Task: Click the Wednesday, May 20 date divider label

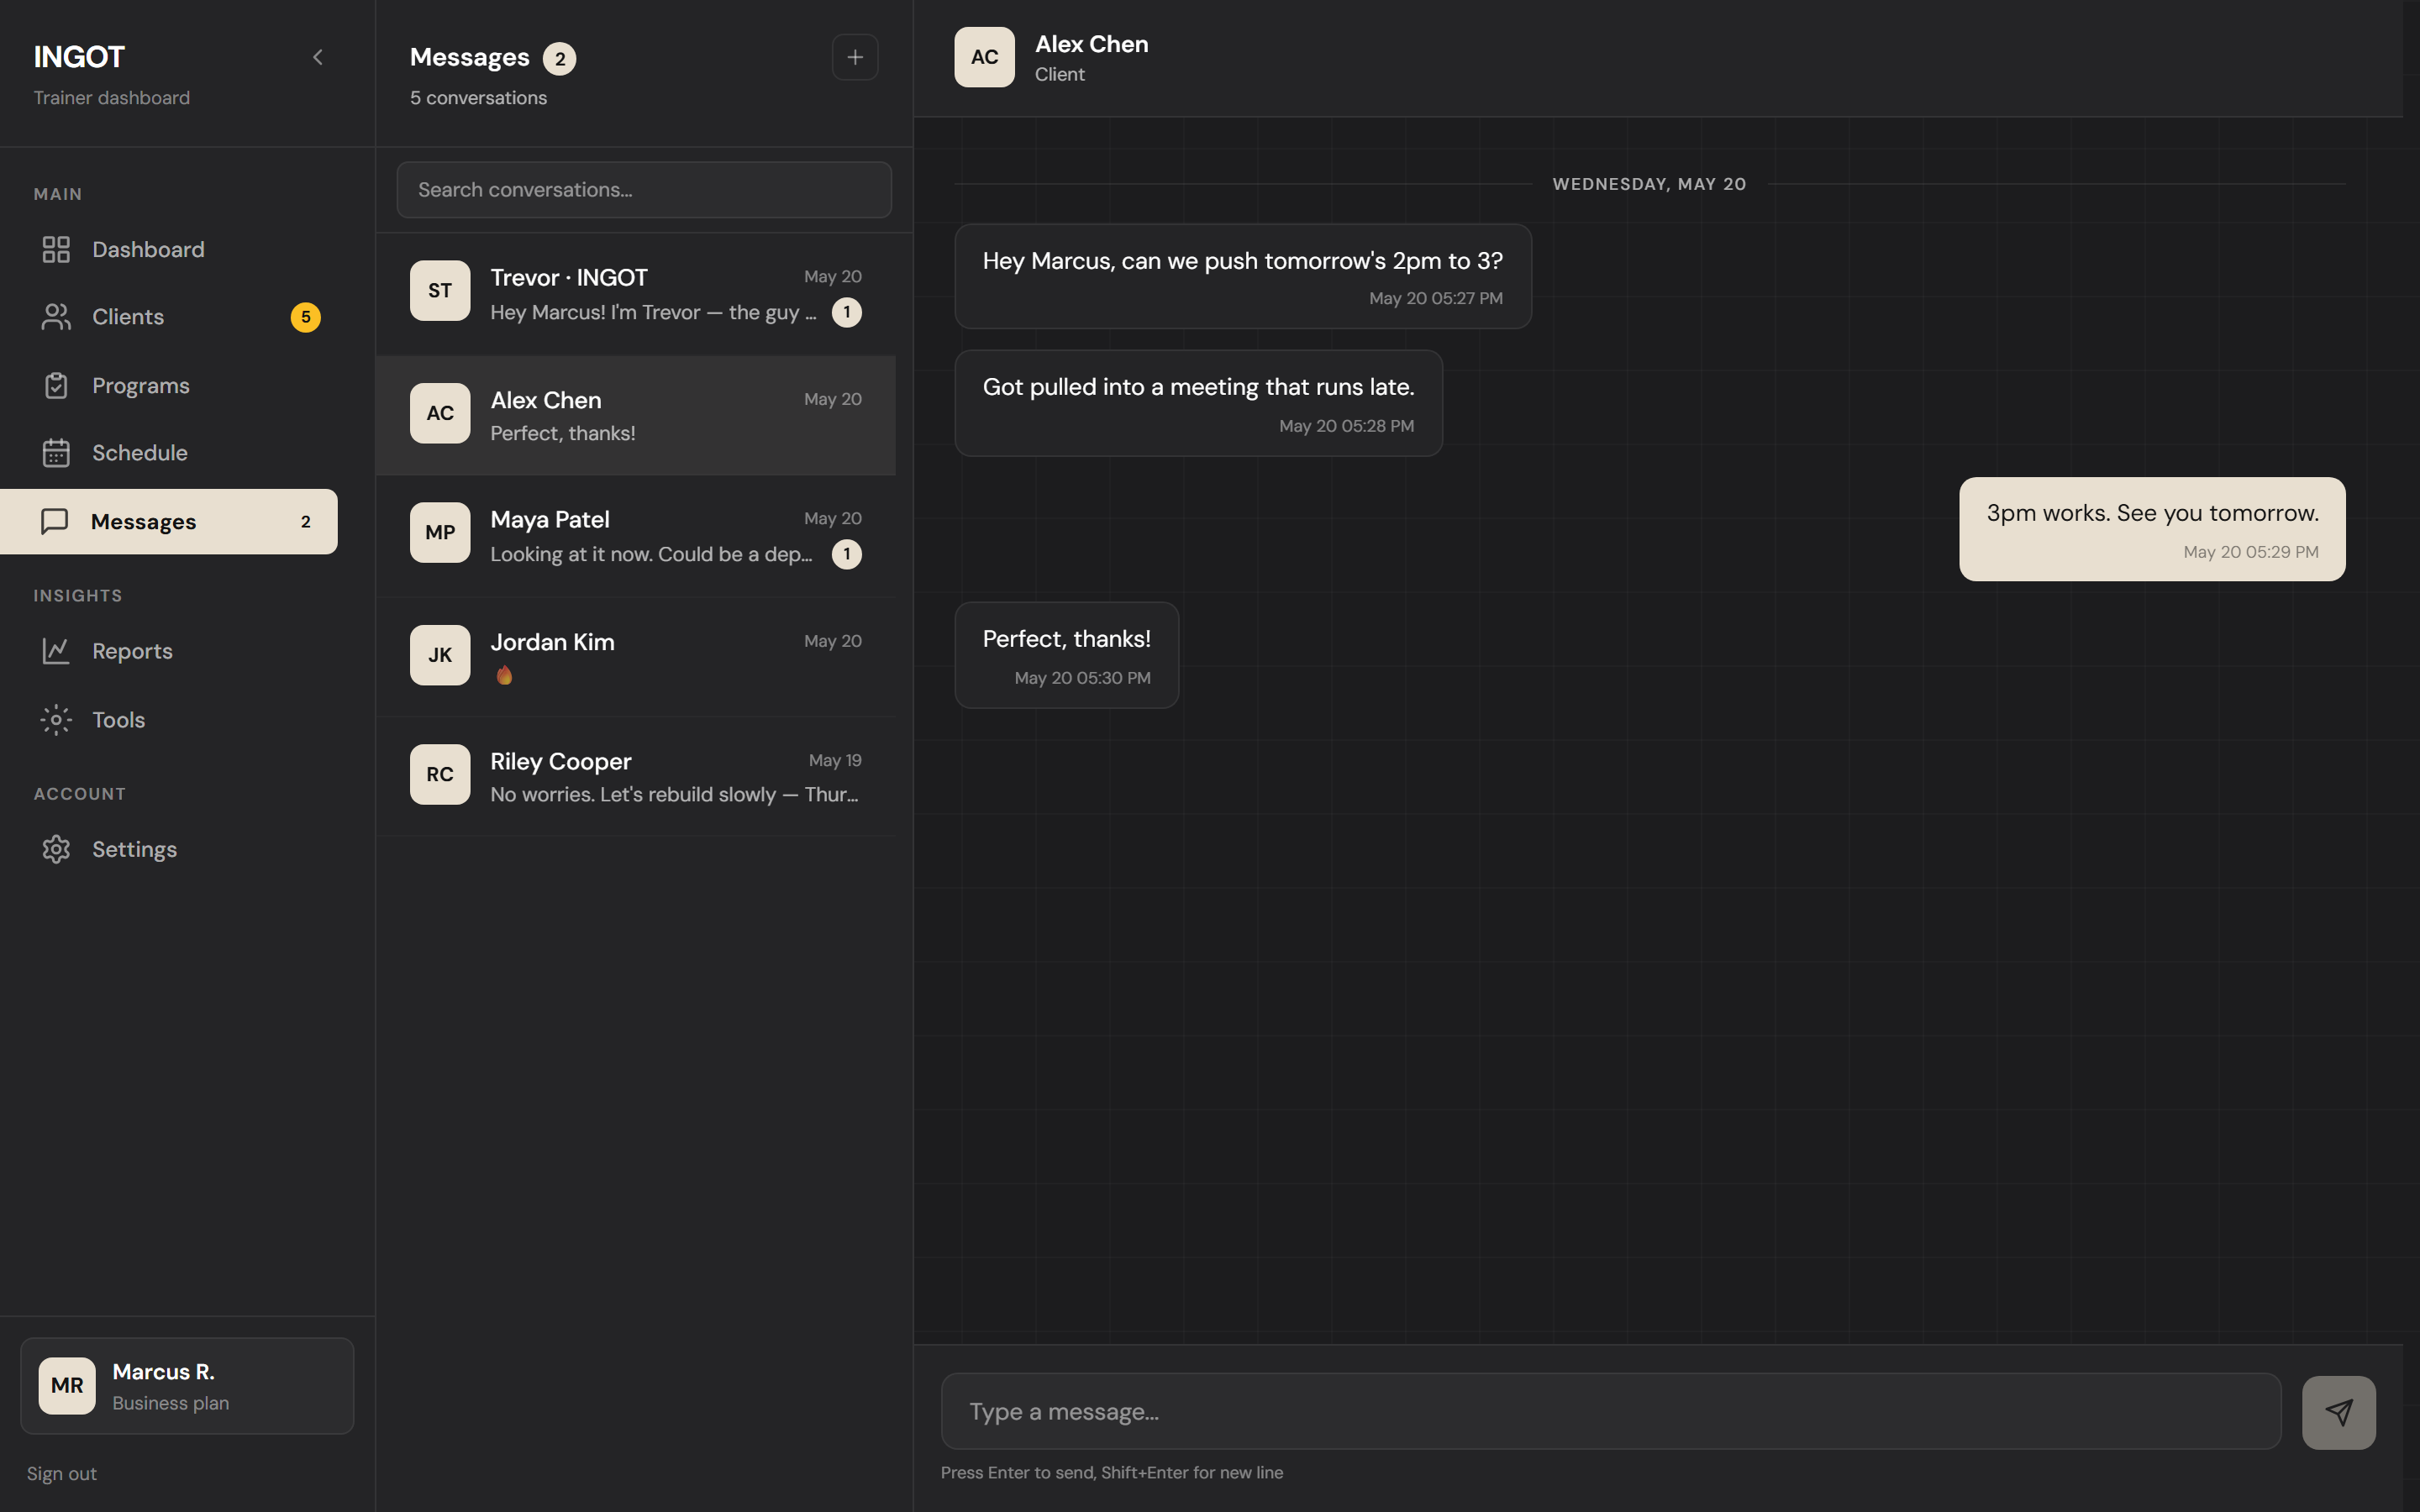Action: pyautogui.click(x=1649, y=184)
